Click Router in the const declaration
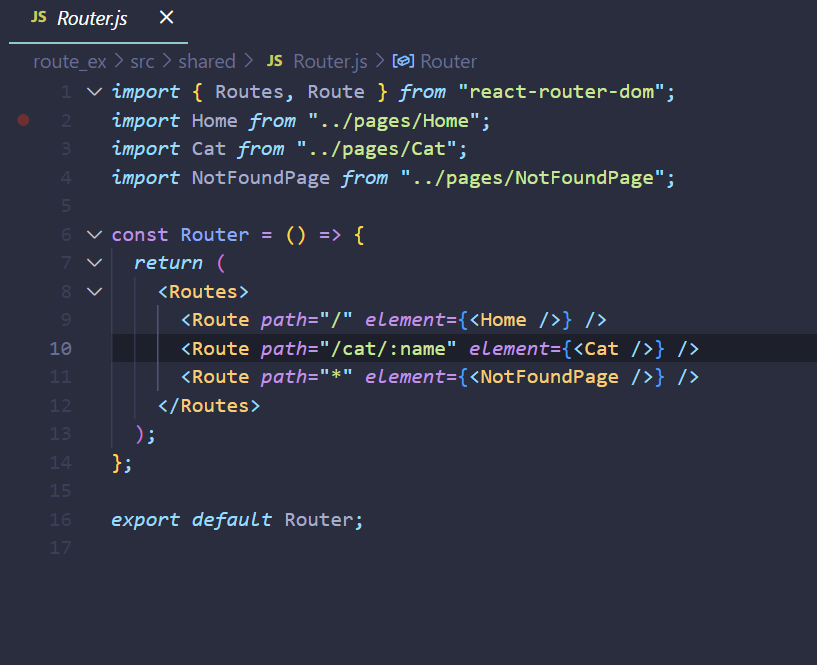Screen dimensions: 817x665 tap(215, 235)
